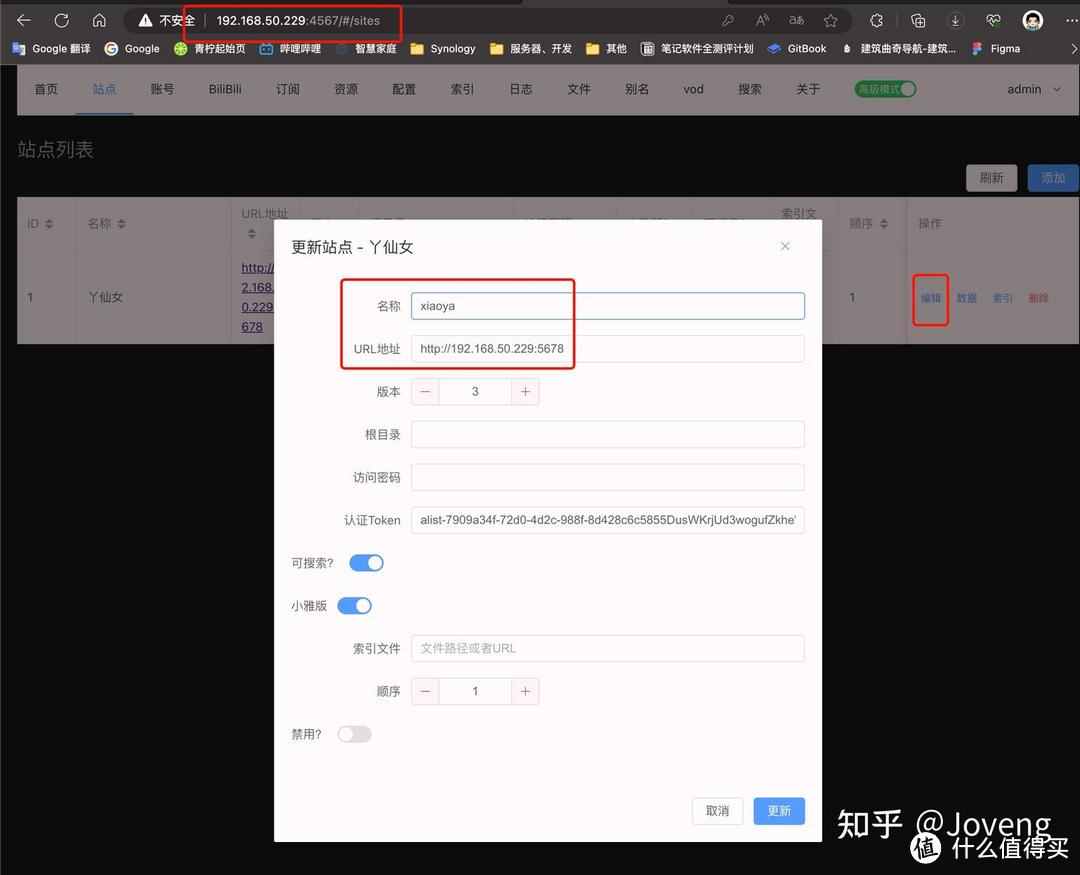Open the 配置 nav tab
Screen dimensions: 1080x875
(404, 89)
